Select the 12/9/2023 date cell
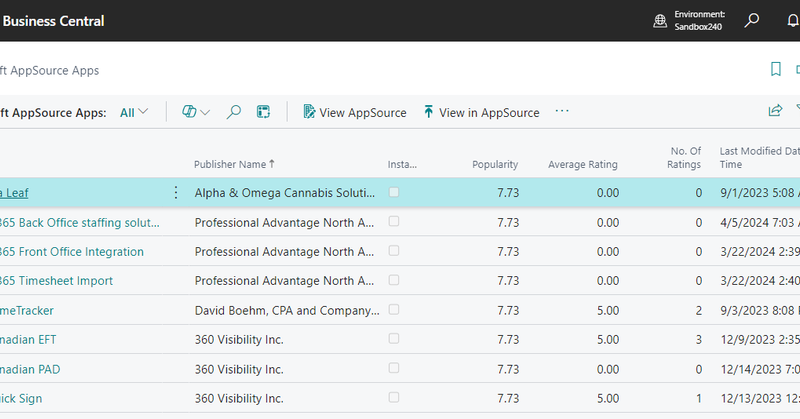The width and height of the screenshot is (800, 419). click(x=760, y=339)
